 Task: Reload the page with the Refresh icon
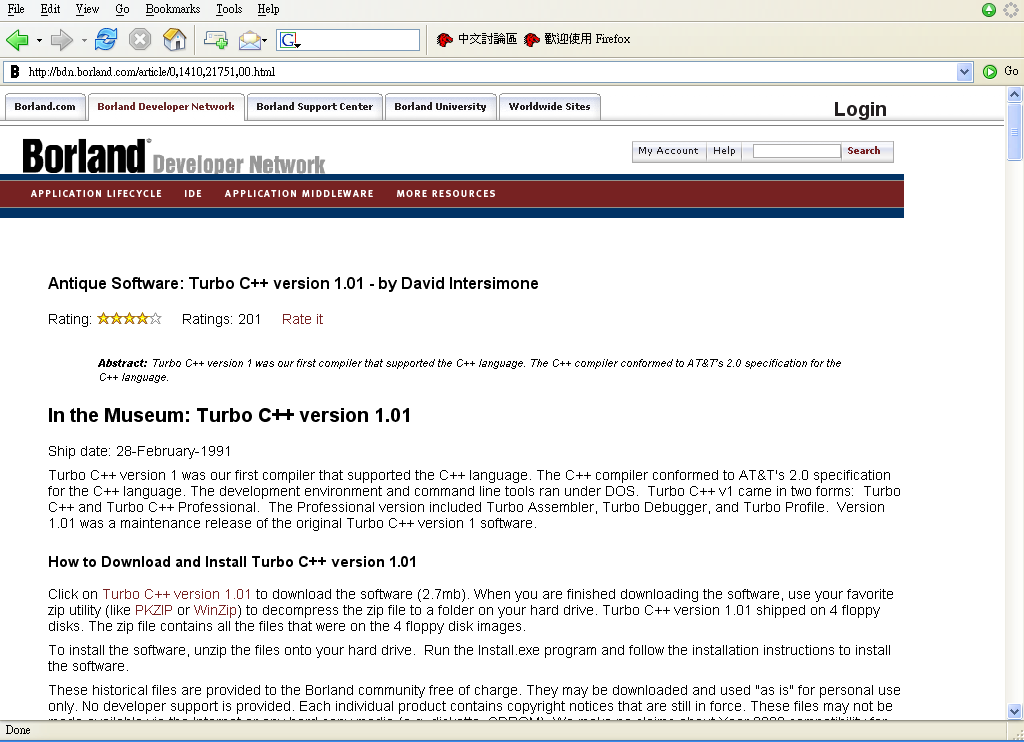tap(105, 40)
